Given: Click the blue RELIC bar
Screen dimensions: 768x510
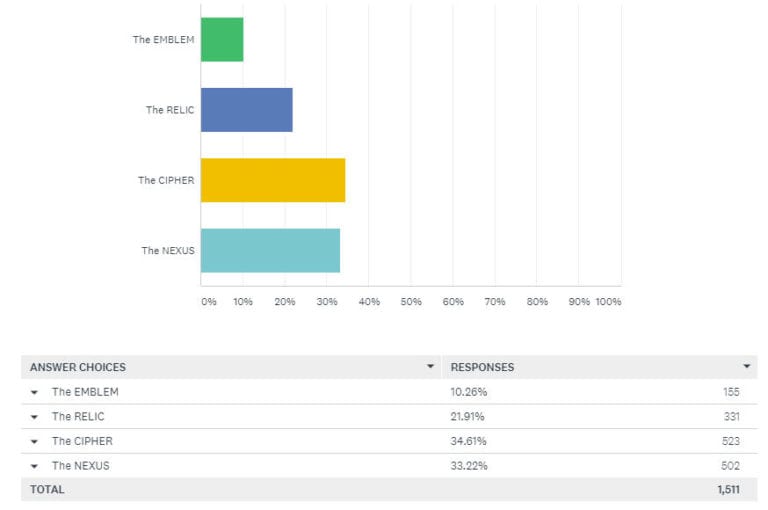Looking at the screenshot, I should [246, 110].
